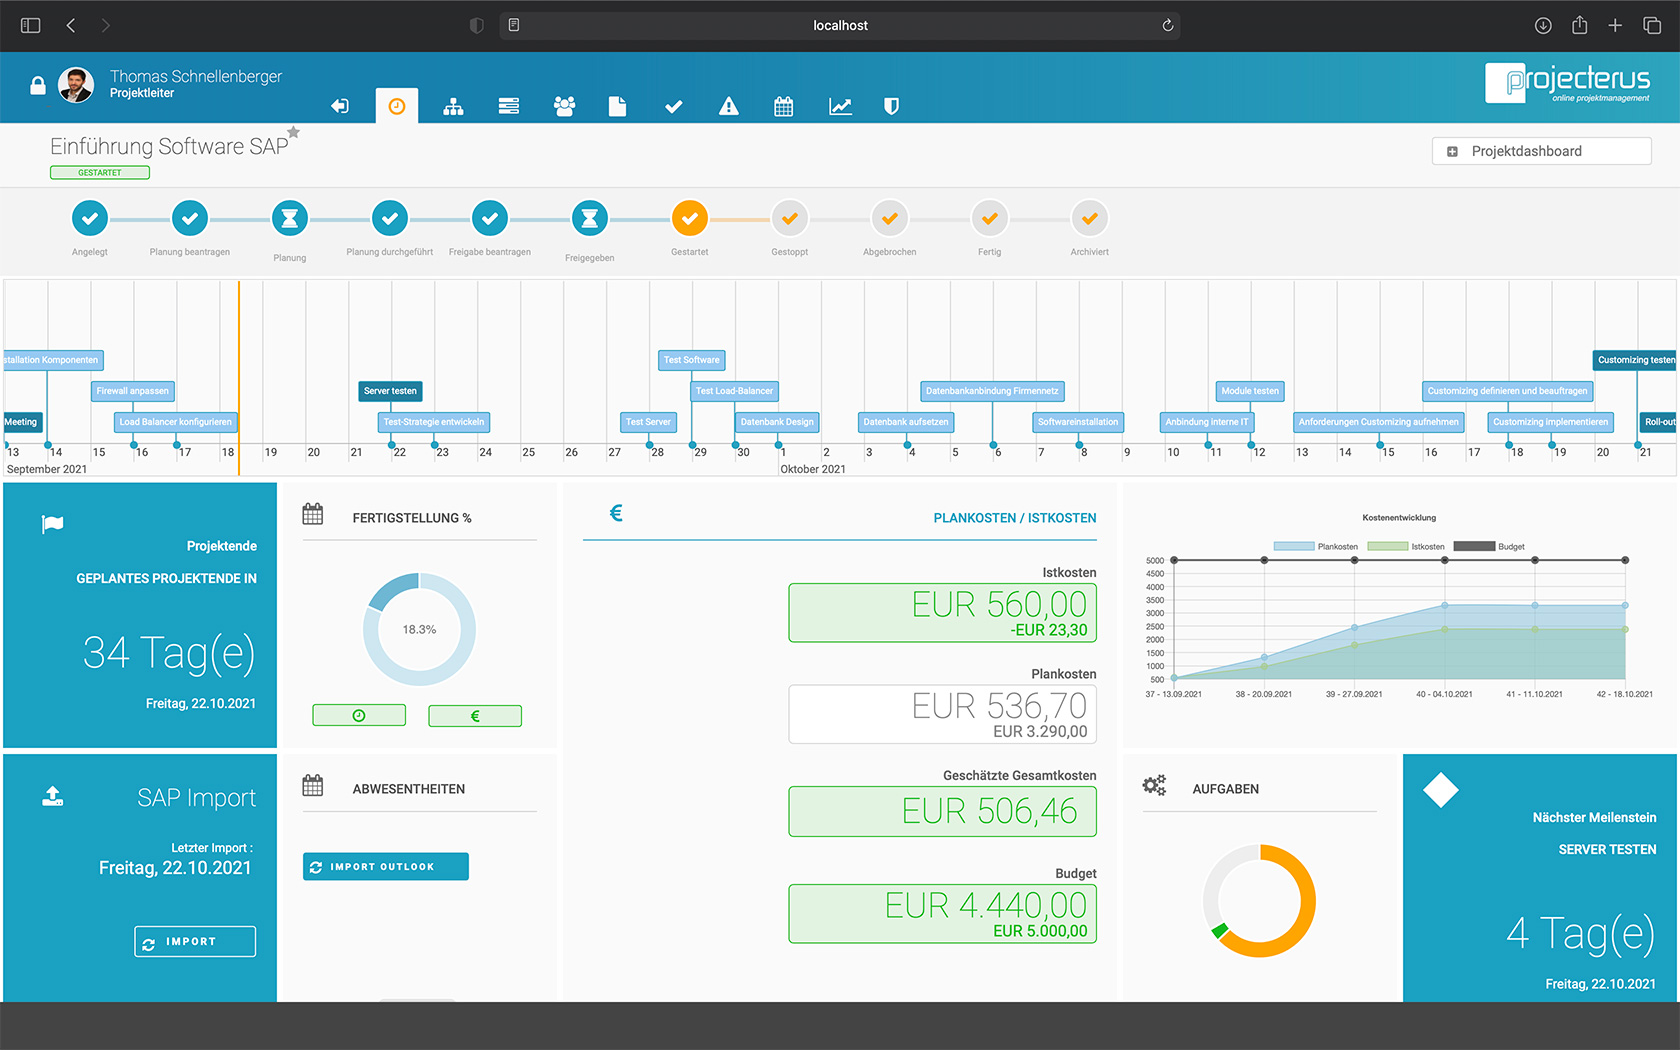Click the team members group icon
1680x1050 pixels.
[x=564, y=106]
